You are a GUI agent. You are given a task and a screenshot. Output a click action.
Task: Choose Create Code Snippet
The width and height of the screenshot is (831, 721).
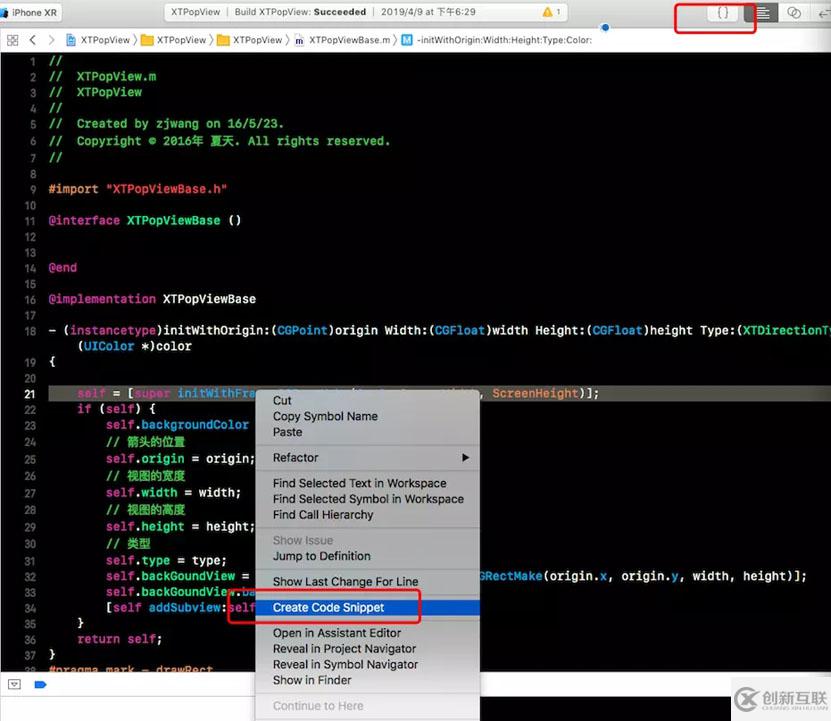[328, 607]
